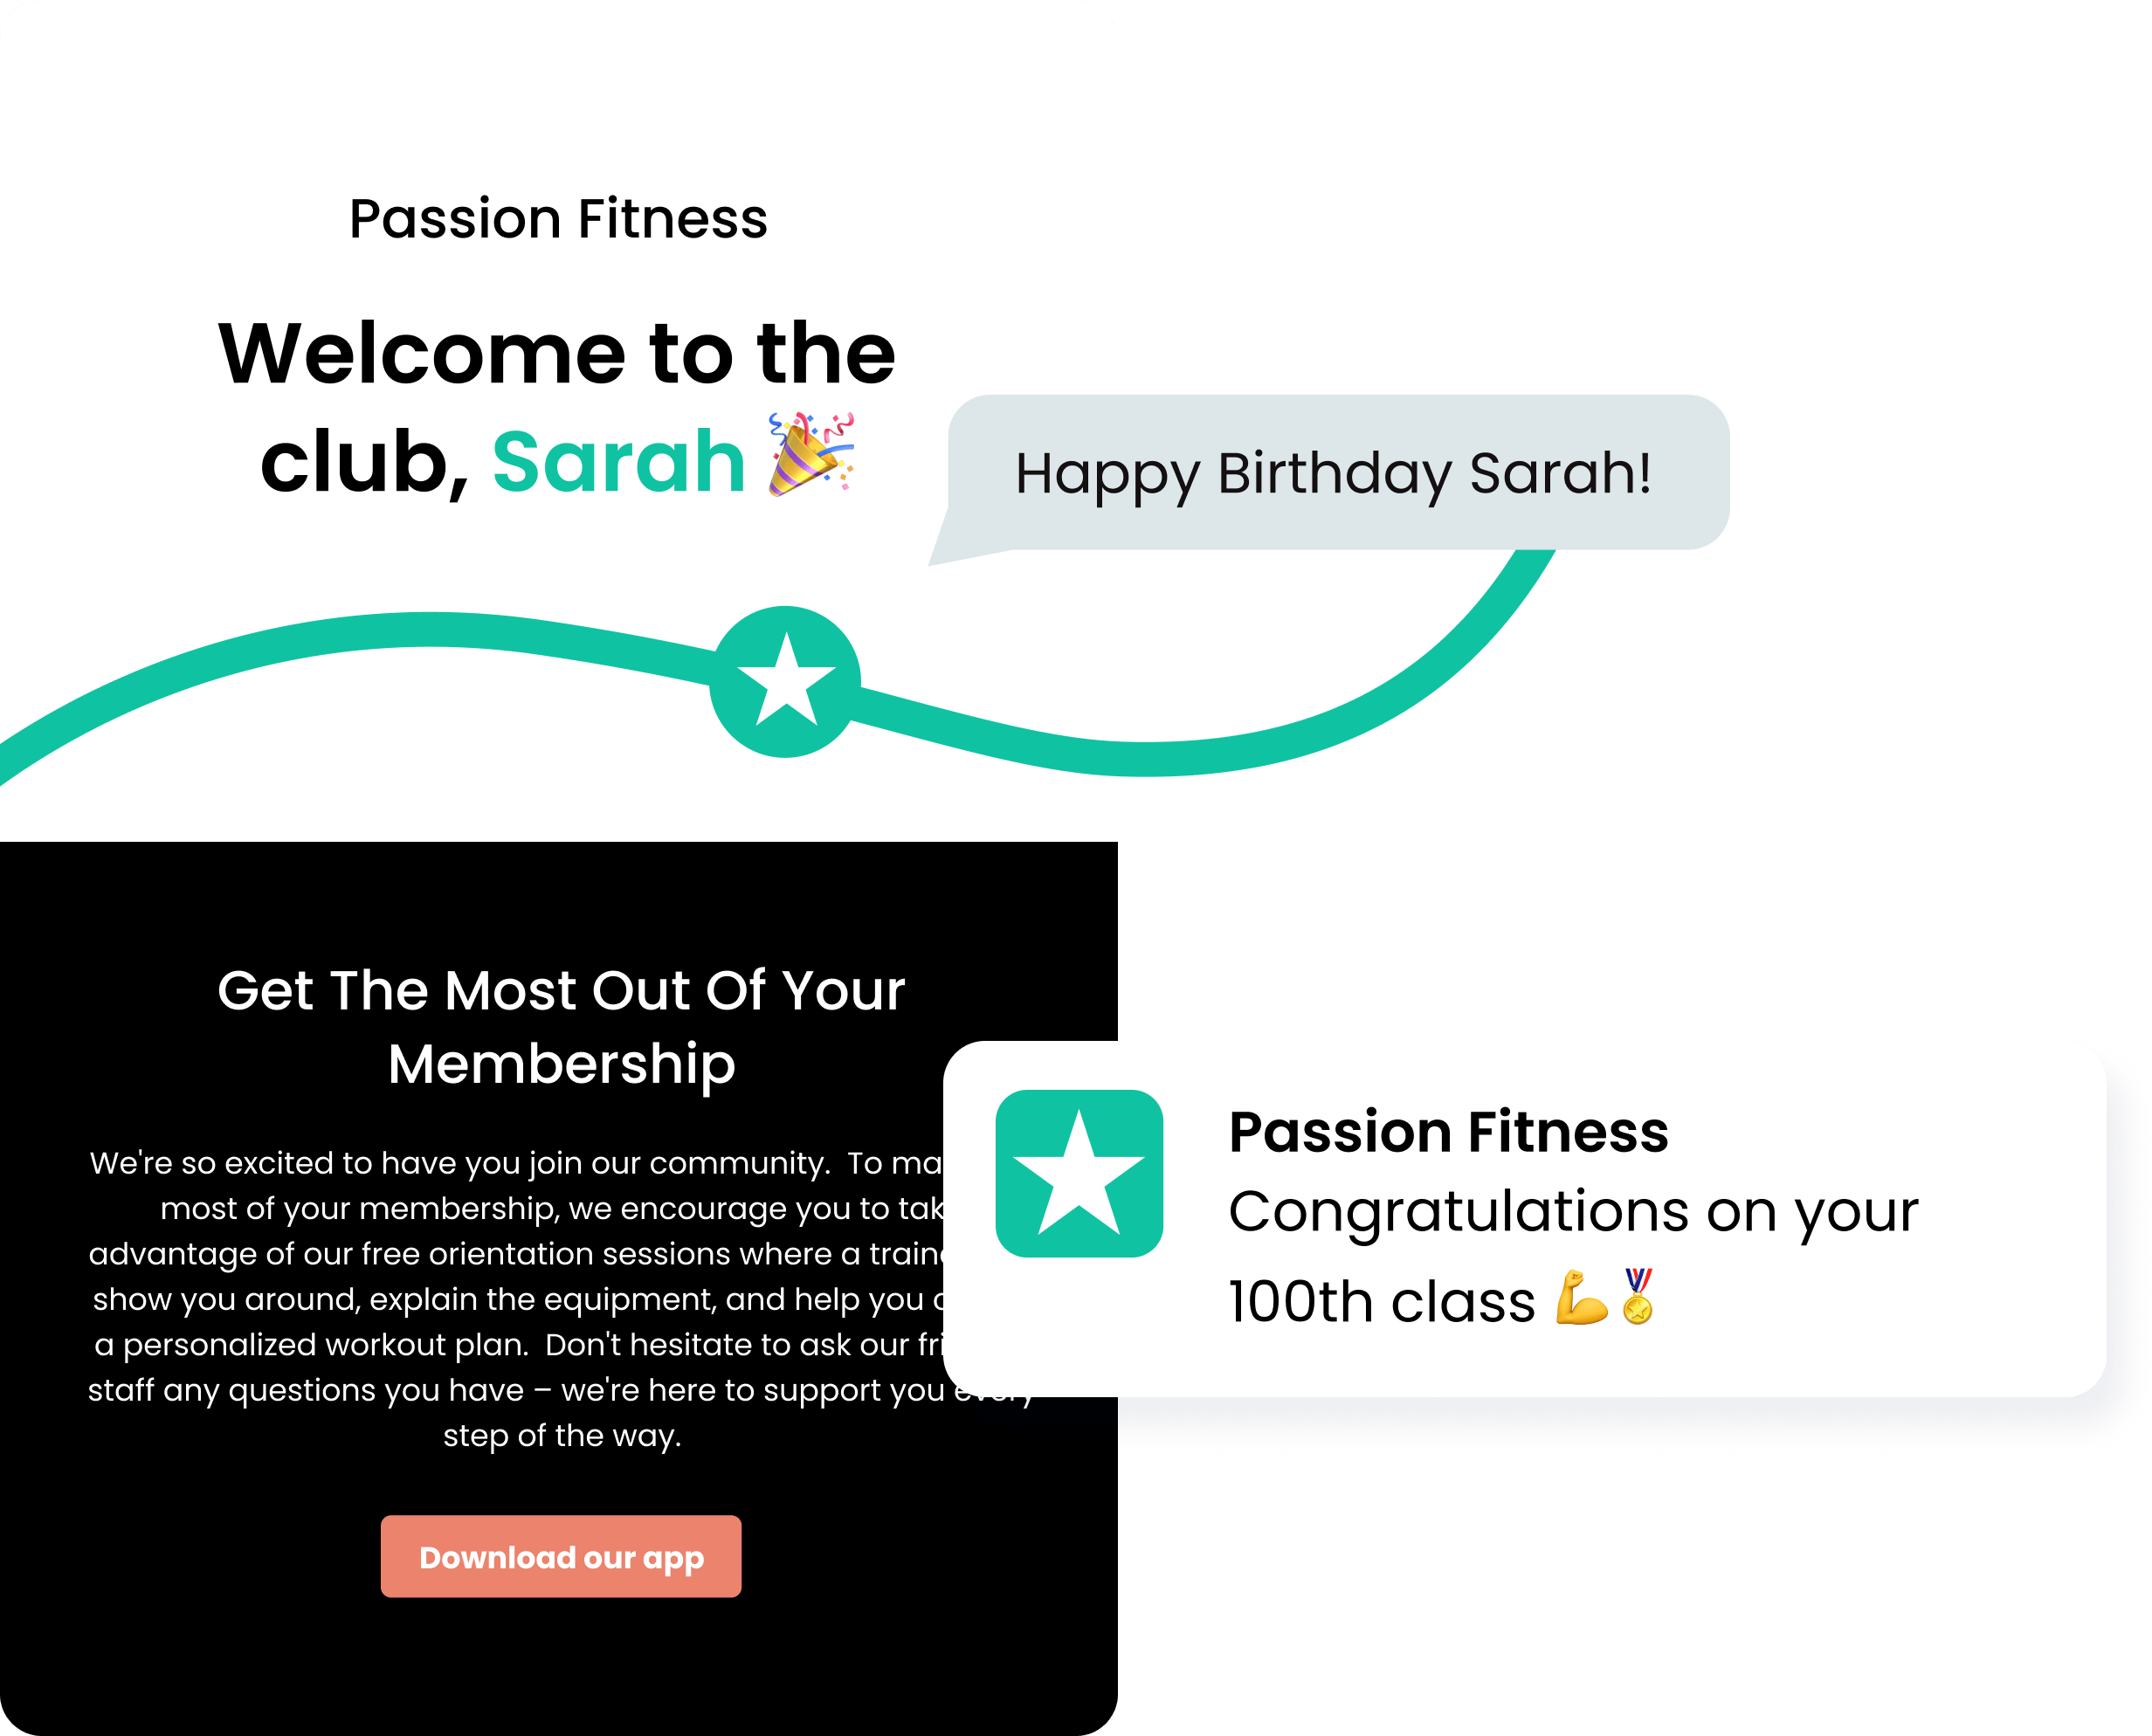Click the Download our app button
Image resolution: width=2152 pixels, height=1736 pixels.
coord(561,1556)
